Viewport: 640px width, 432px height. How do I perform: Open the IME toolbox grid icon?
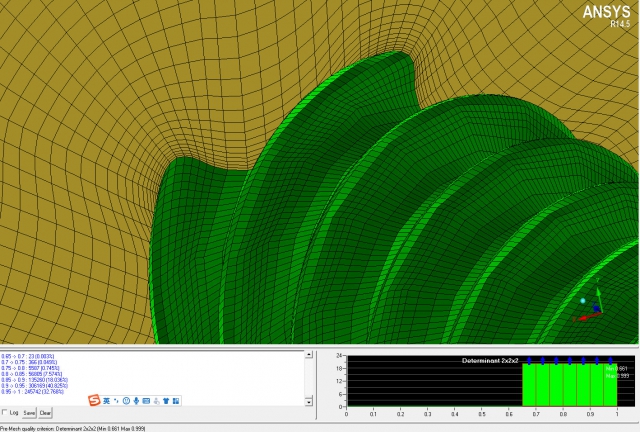point(177,400)
